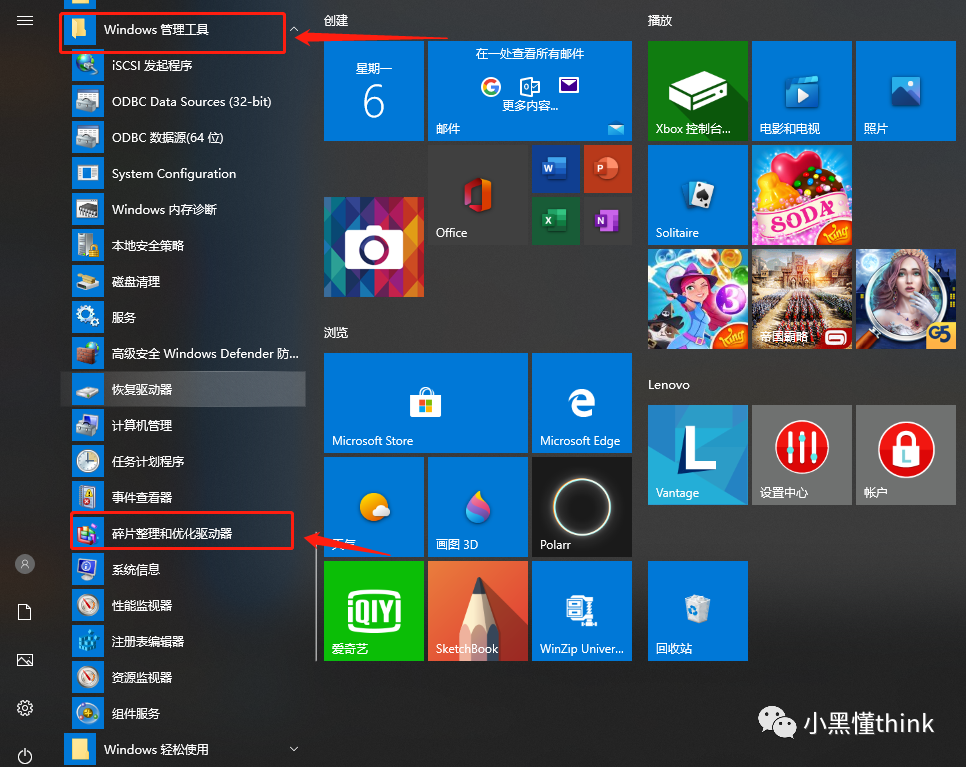Open 高级安全 Windows Defender firewall
The image size is (966, 767).
184,354
